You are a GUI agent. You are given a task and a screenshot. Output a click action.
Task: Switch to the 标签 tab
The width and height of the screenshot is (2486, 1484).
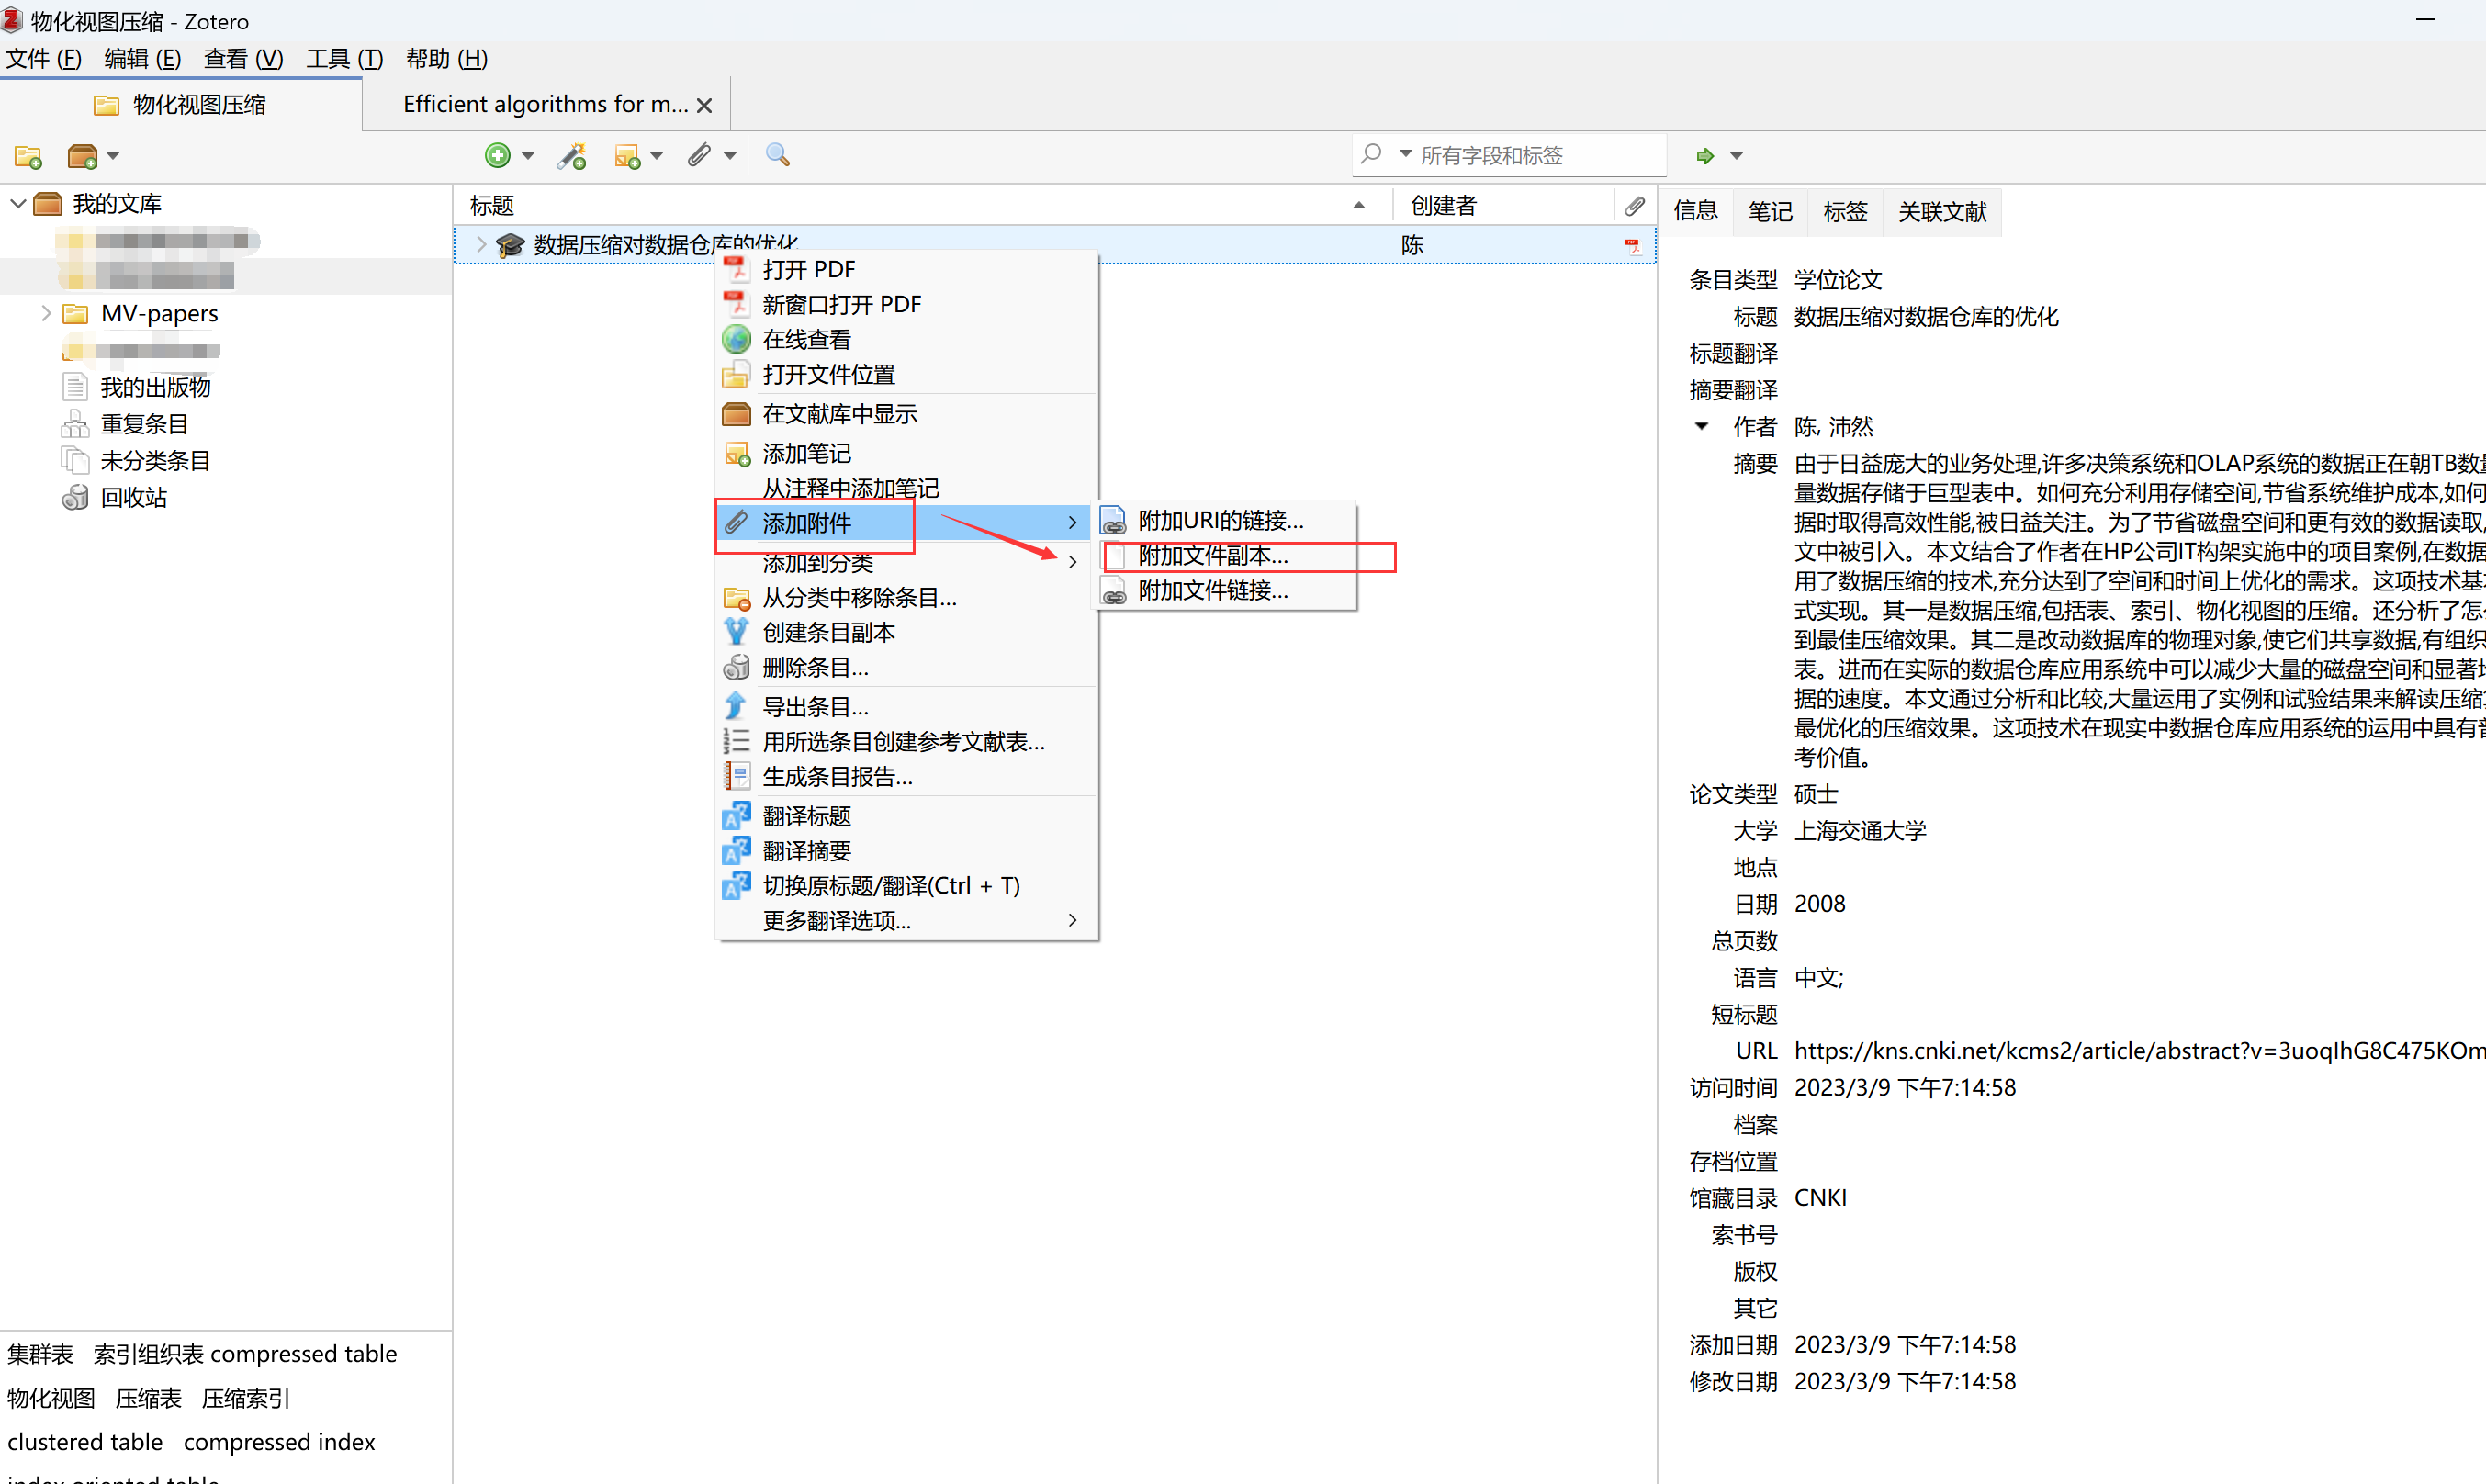pos(1844,211)
